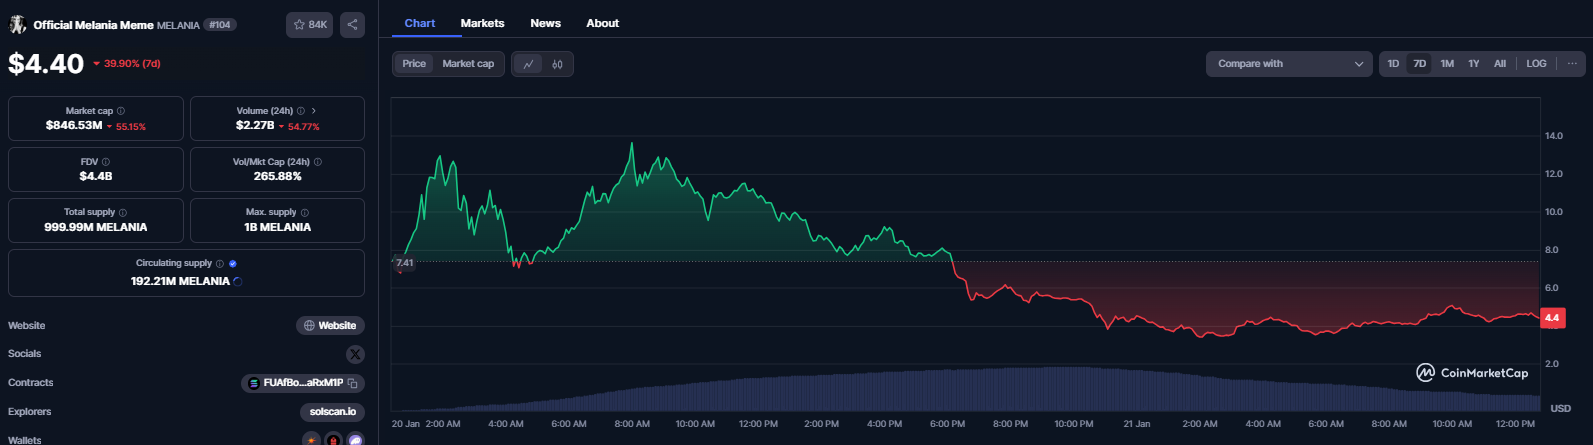1593x445 pixels.
Task: Click the Market cap info icon
Action: pyautogui.click(x=121, y=111)
